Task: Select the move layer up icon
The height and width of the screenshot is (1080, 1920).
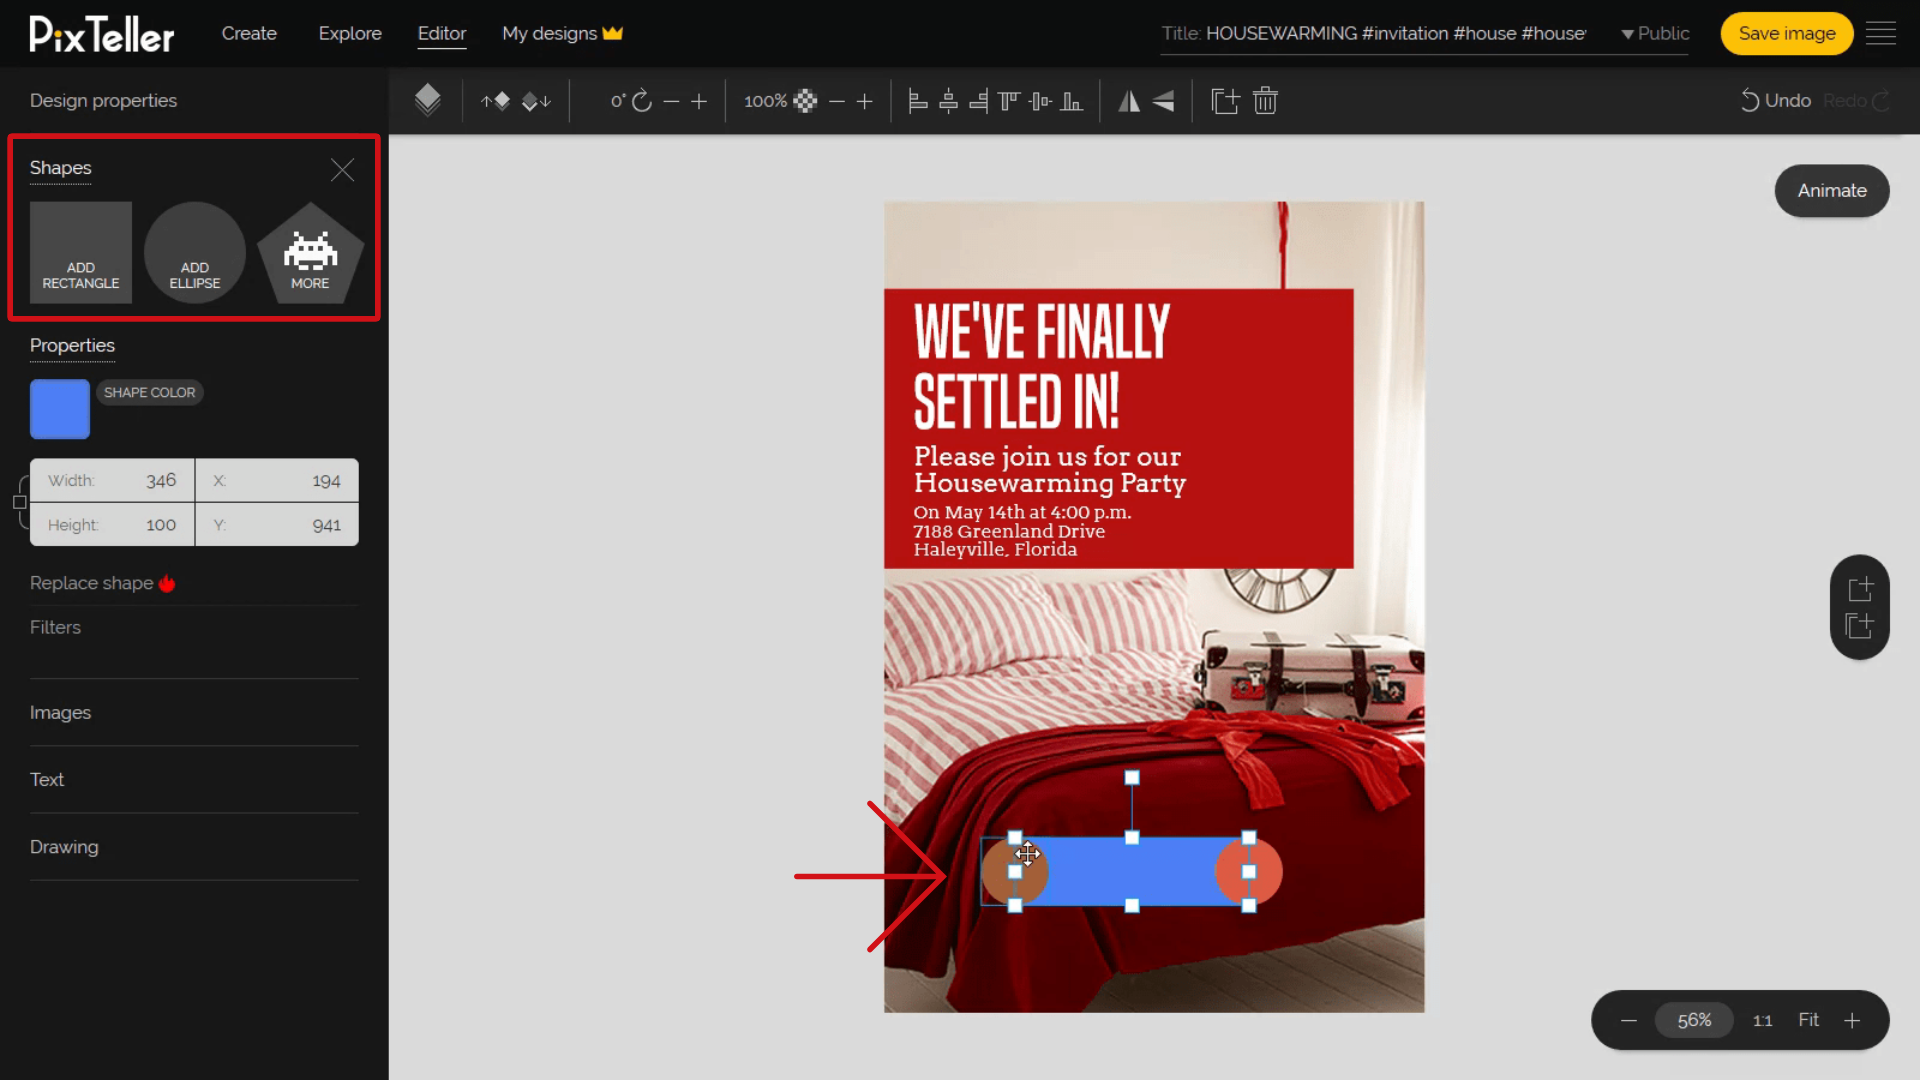Action: click(x=497, y=100)
